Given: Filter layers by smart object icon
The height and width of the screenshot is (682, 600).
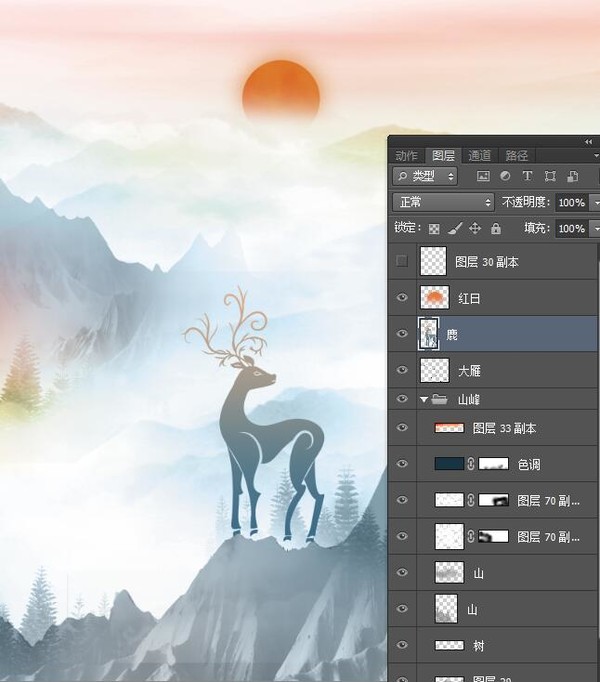Looking at the screenshot, I should [x=573, y=176].
